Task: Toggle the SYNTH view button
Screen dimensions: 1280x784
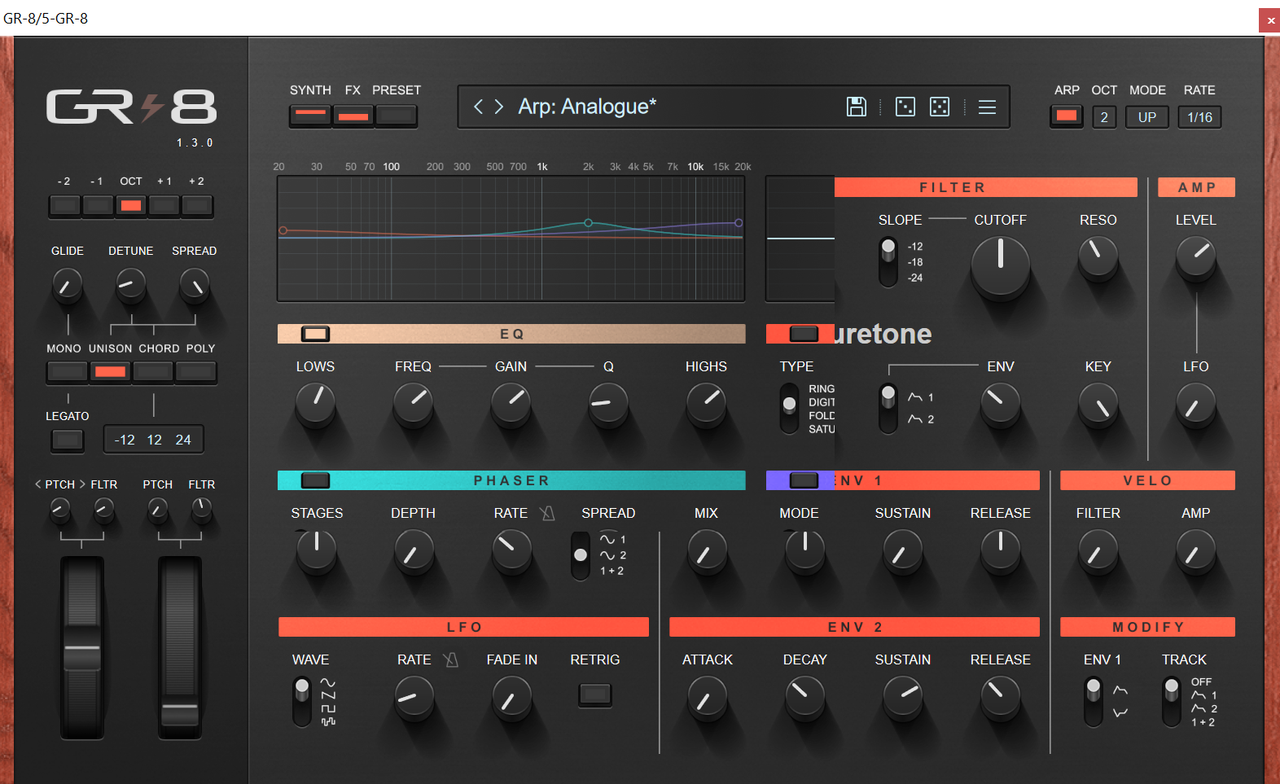Action: click(x=310, y=115)
